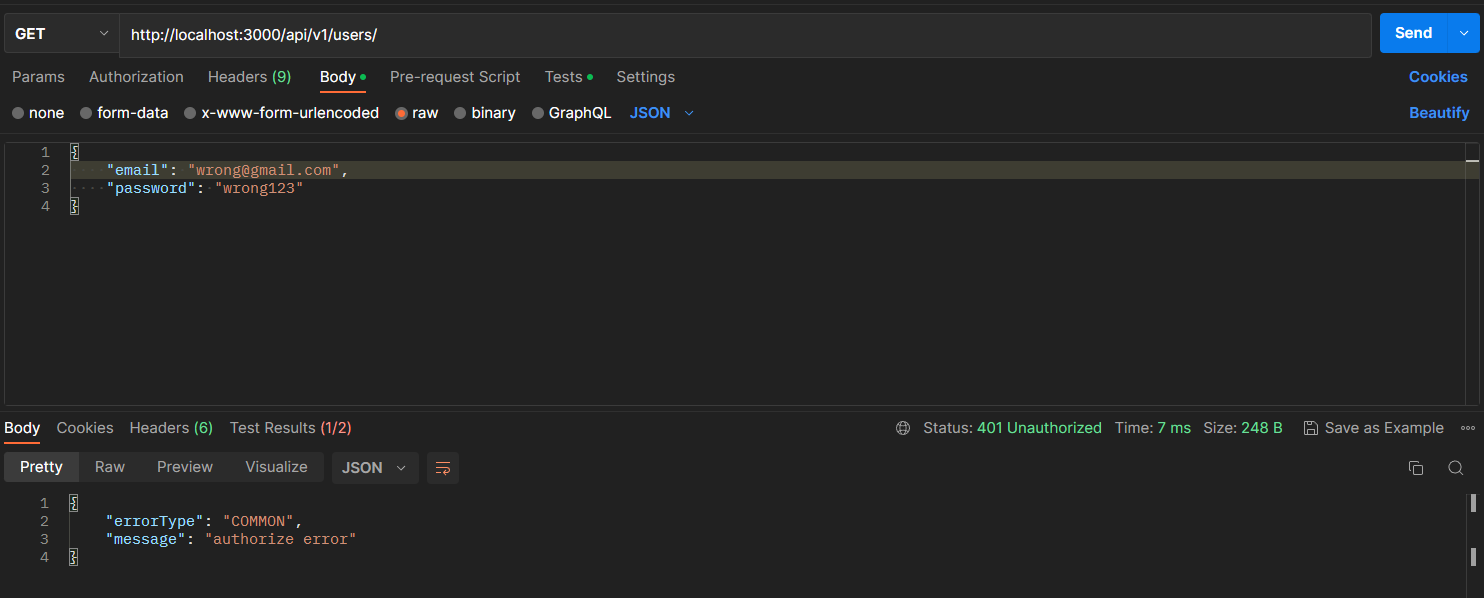Open the three-dot response options menu
This screenshot has width=1484, height=598.
[x=1466, y=427]
